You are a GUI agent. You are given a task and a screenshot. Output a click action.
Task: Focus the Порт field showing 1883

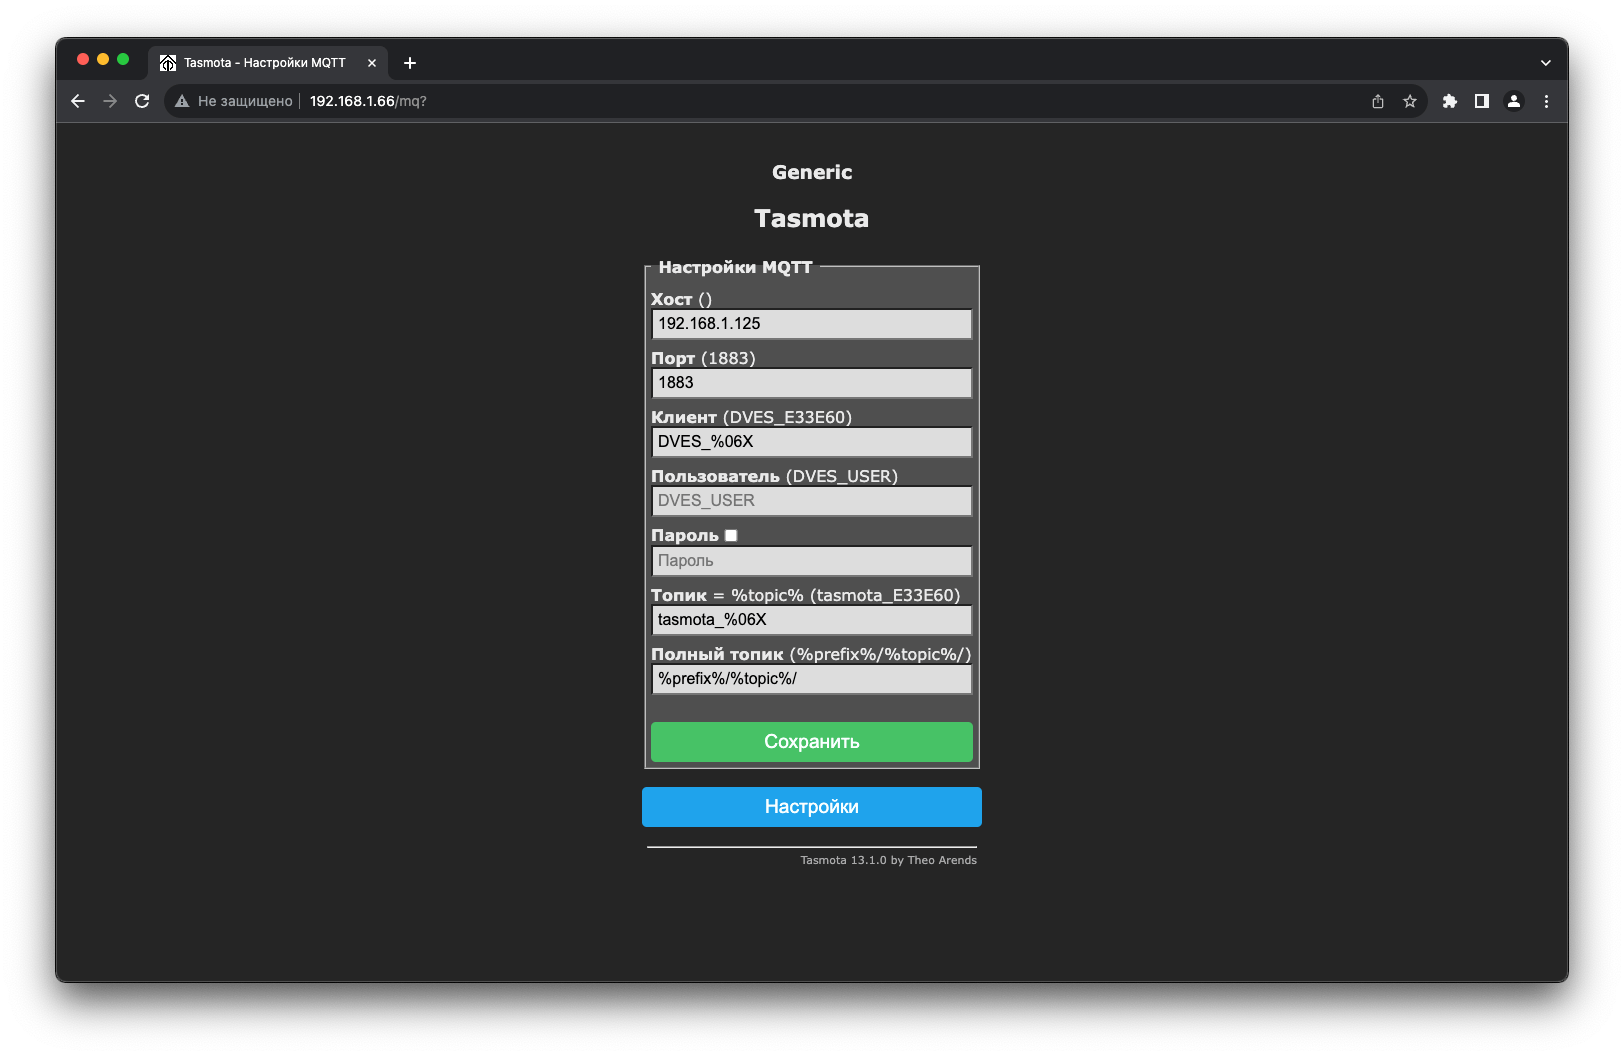(812, 383)
